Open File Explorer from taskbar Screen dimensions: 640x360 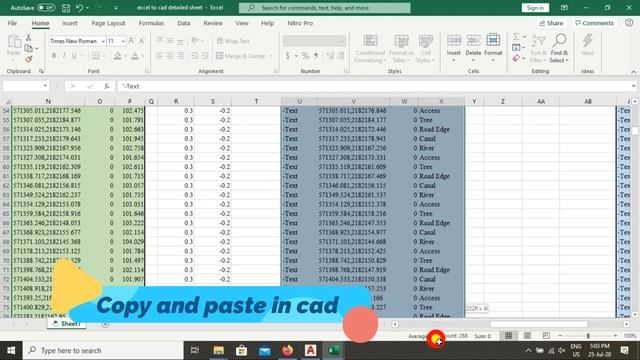point(218,350)
